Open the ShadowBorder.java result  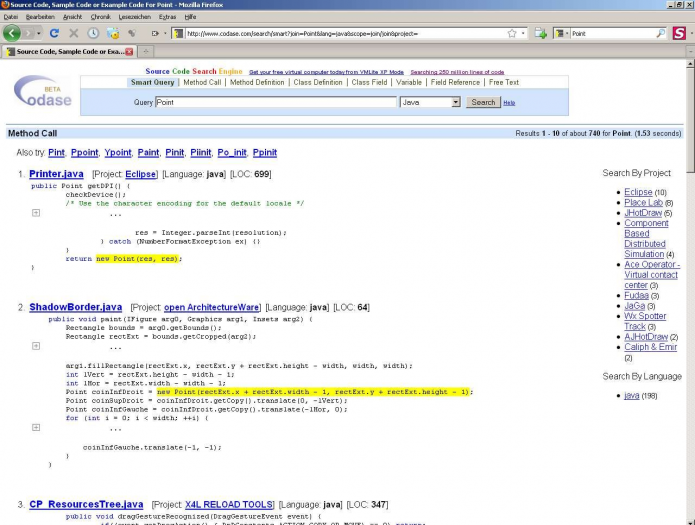point(75,307)
